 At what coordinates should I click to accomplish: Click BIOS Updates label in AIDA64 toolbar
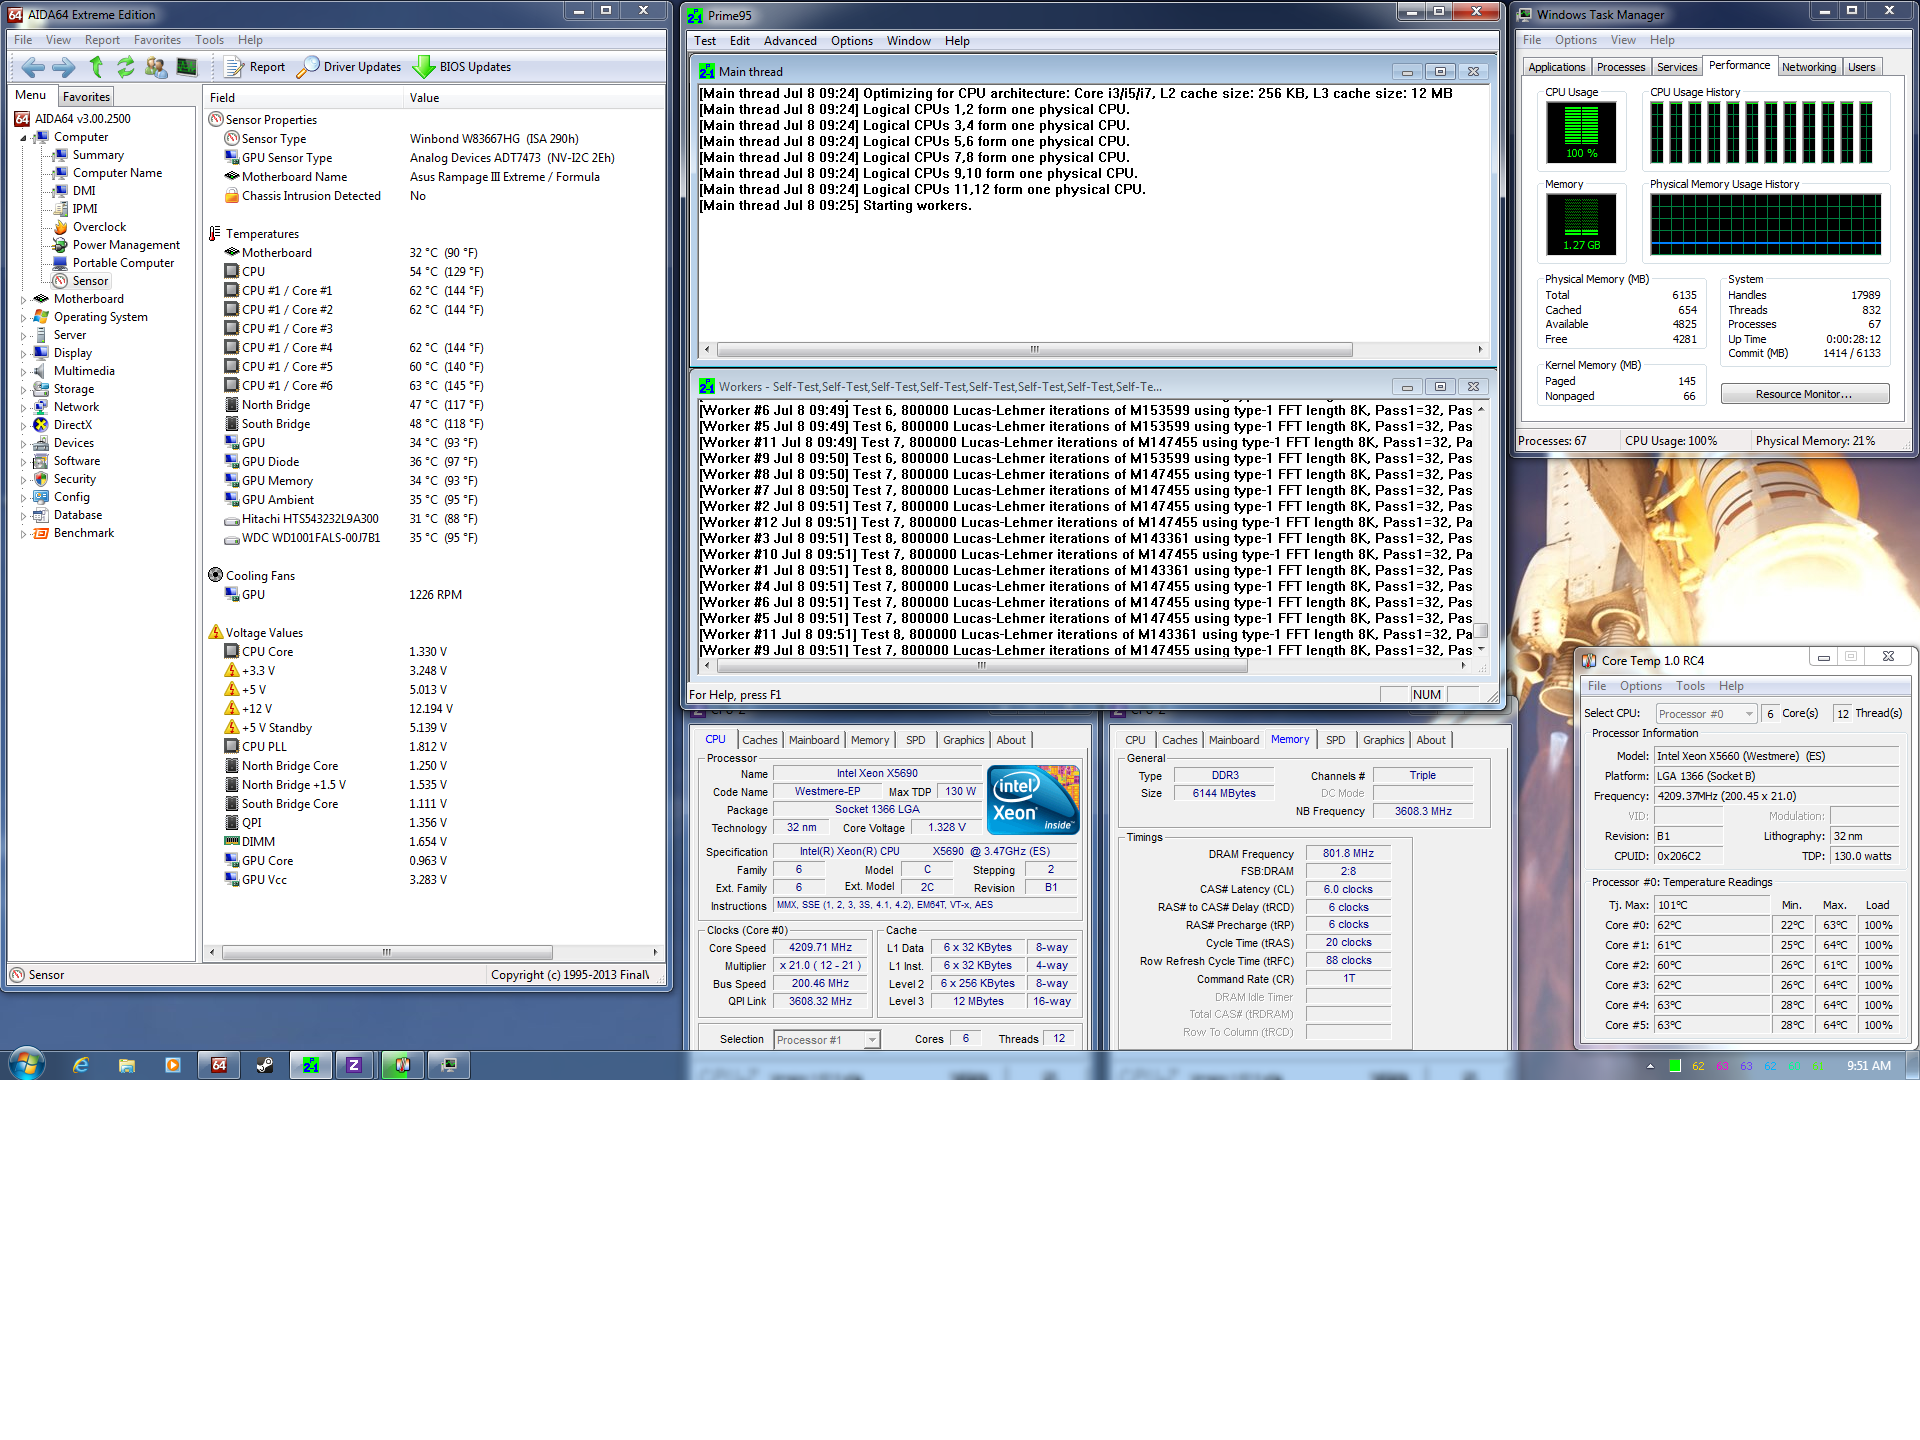click(475, 67)
